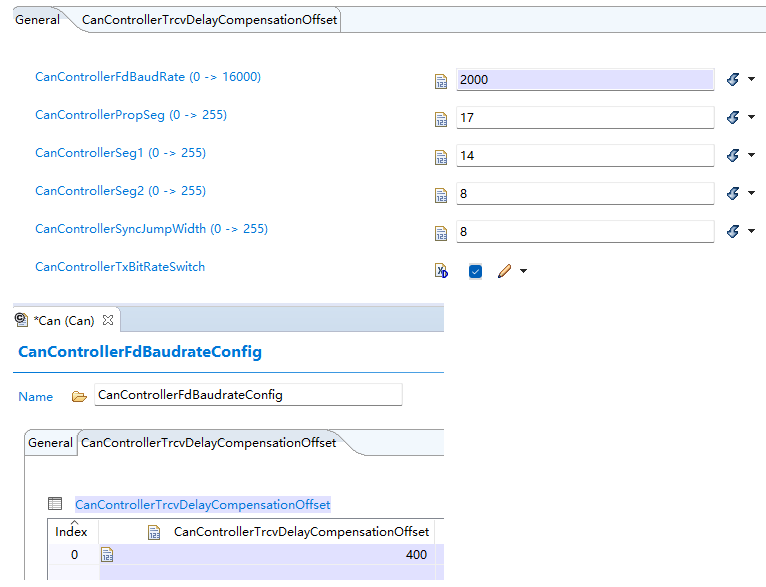
Task: Click calculate icon for CanControllerFdBaudRate
Action: click(733, 79)
